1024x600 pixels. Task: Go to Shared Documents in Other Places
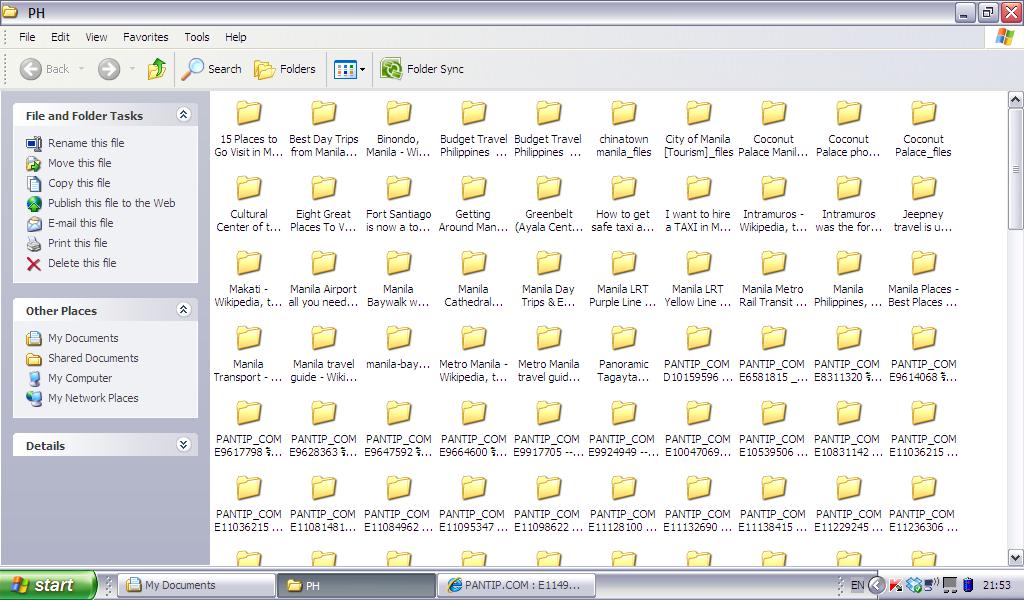[x=93, y=358]
